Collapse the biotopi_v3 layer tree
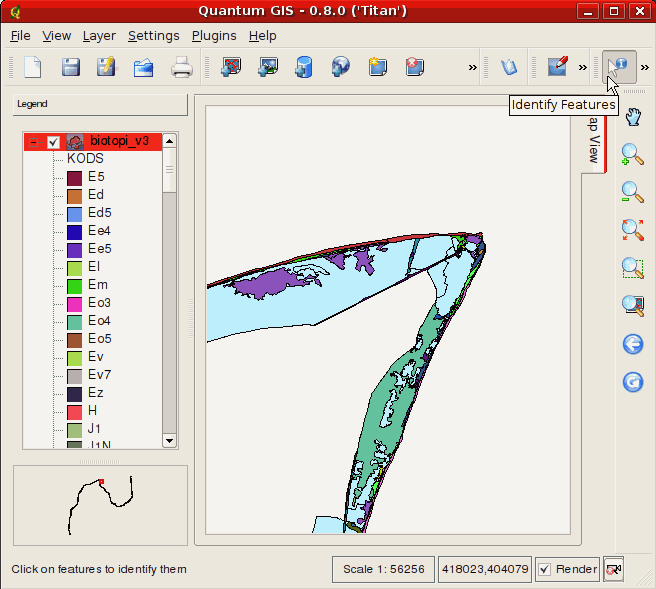 [33, 142]
